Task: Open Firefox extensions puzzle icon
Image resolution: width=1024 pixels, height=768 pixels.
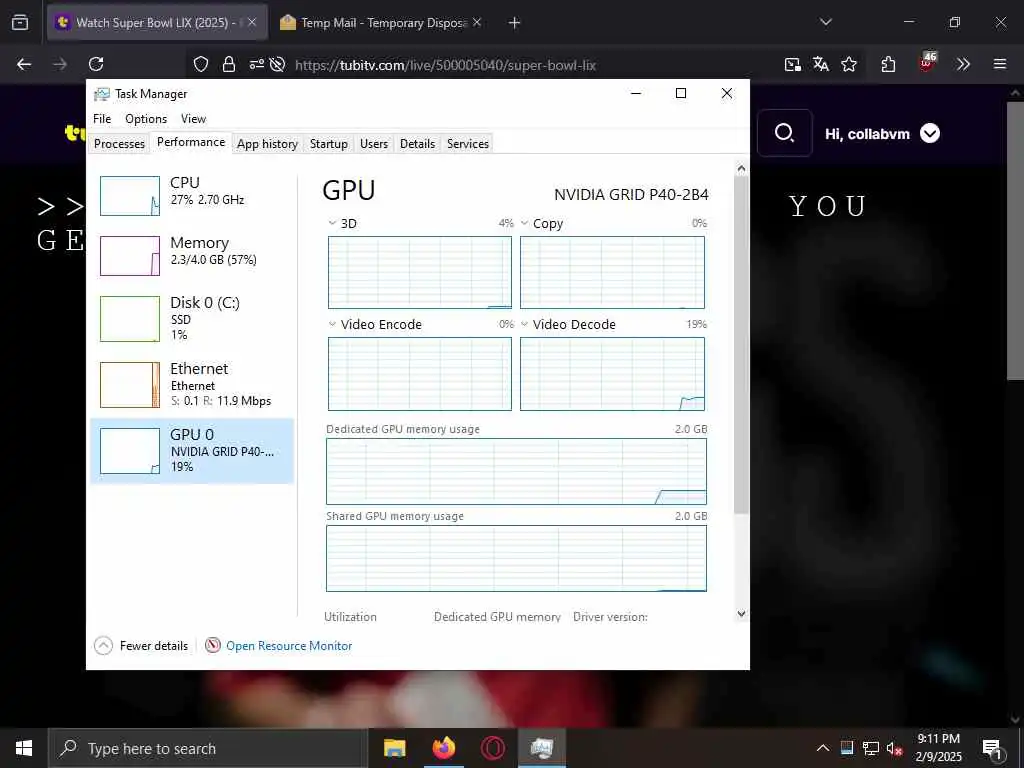Action: point(888,64)
